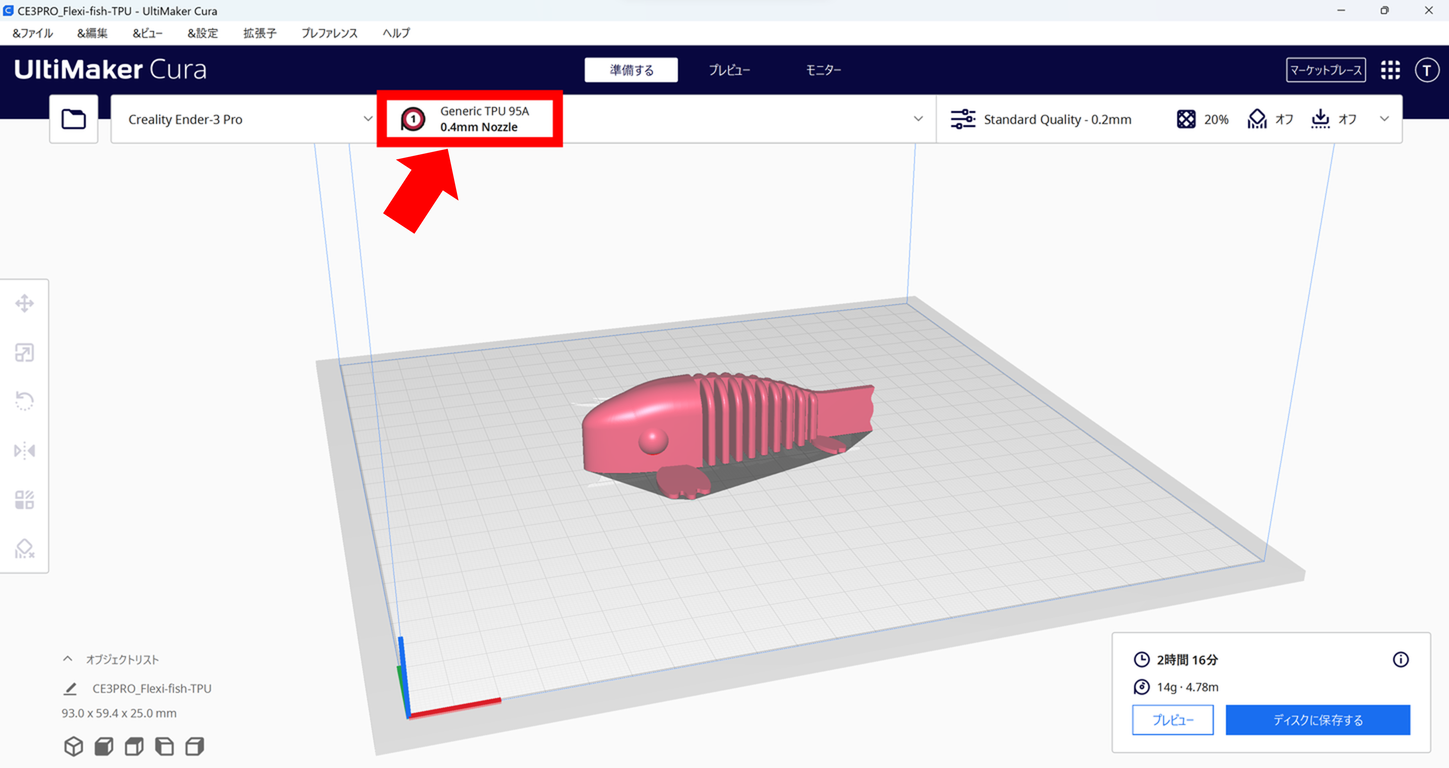Collapse the オブジェクトリスト object list
The image size is (1449, 768).
point(67,660)
